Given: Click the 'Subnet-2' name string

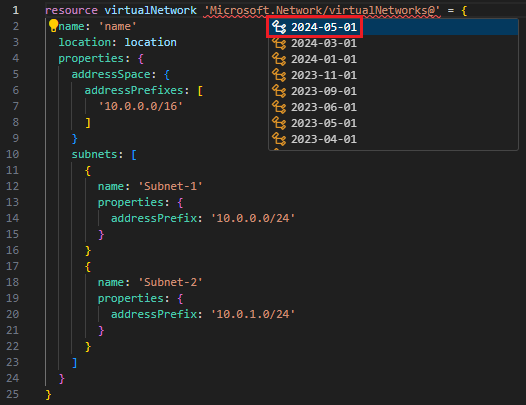Looking at the screenshot, I should click(170, 282).
